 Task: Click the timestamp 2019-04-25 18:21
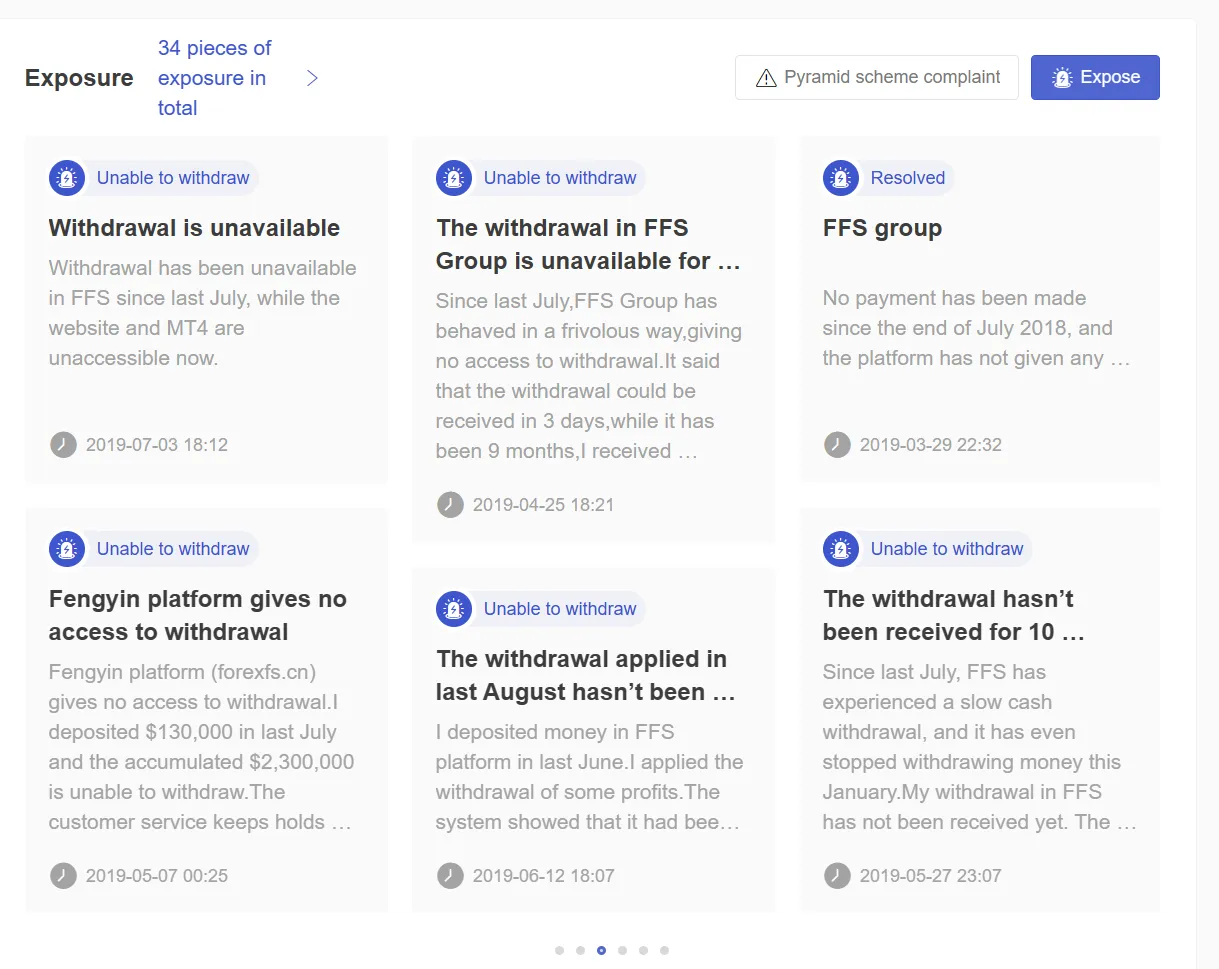[x=544, y=505]
